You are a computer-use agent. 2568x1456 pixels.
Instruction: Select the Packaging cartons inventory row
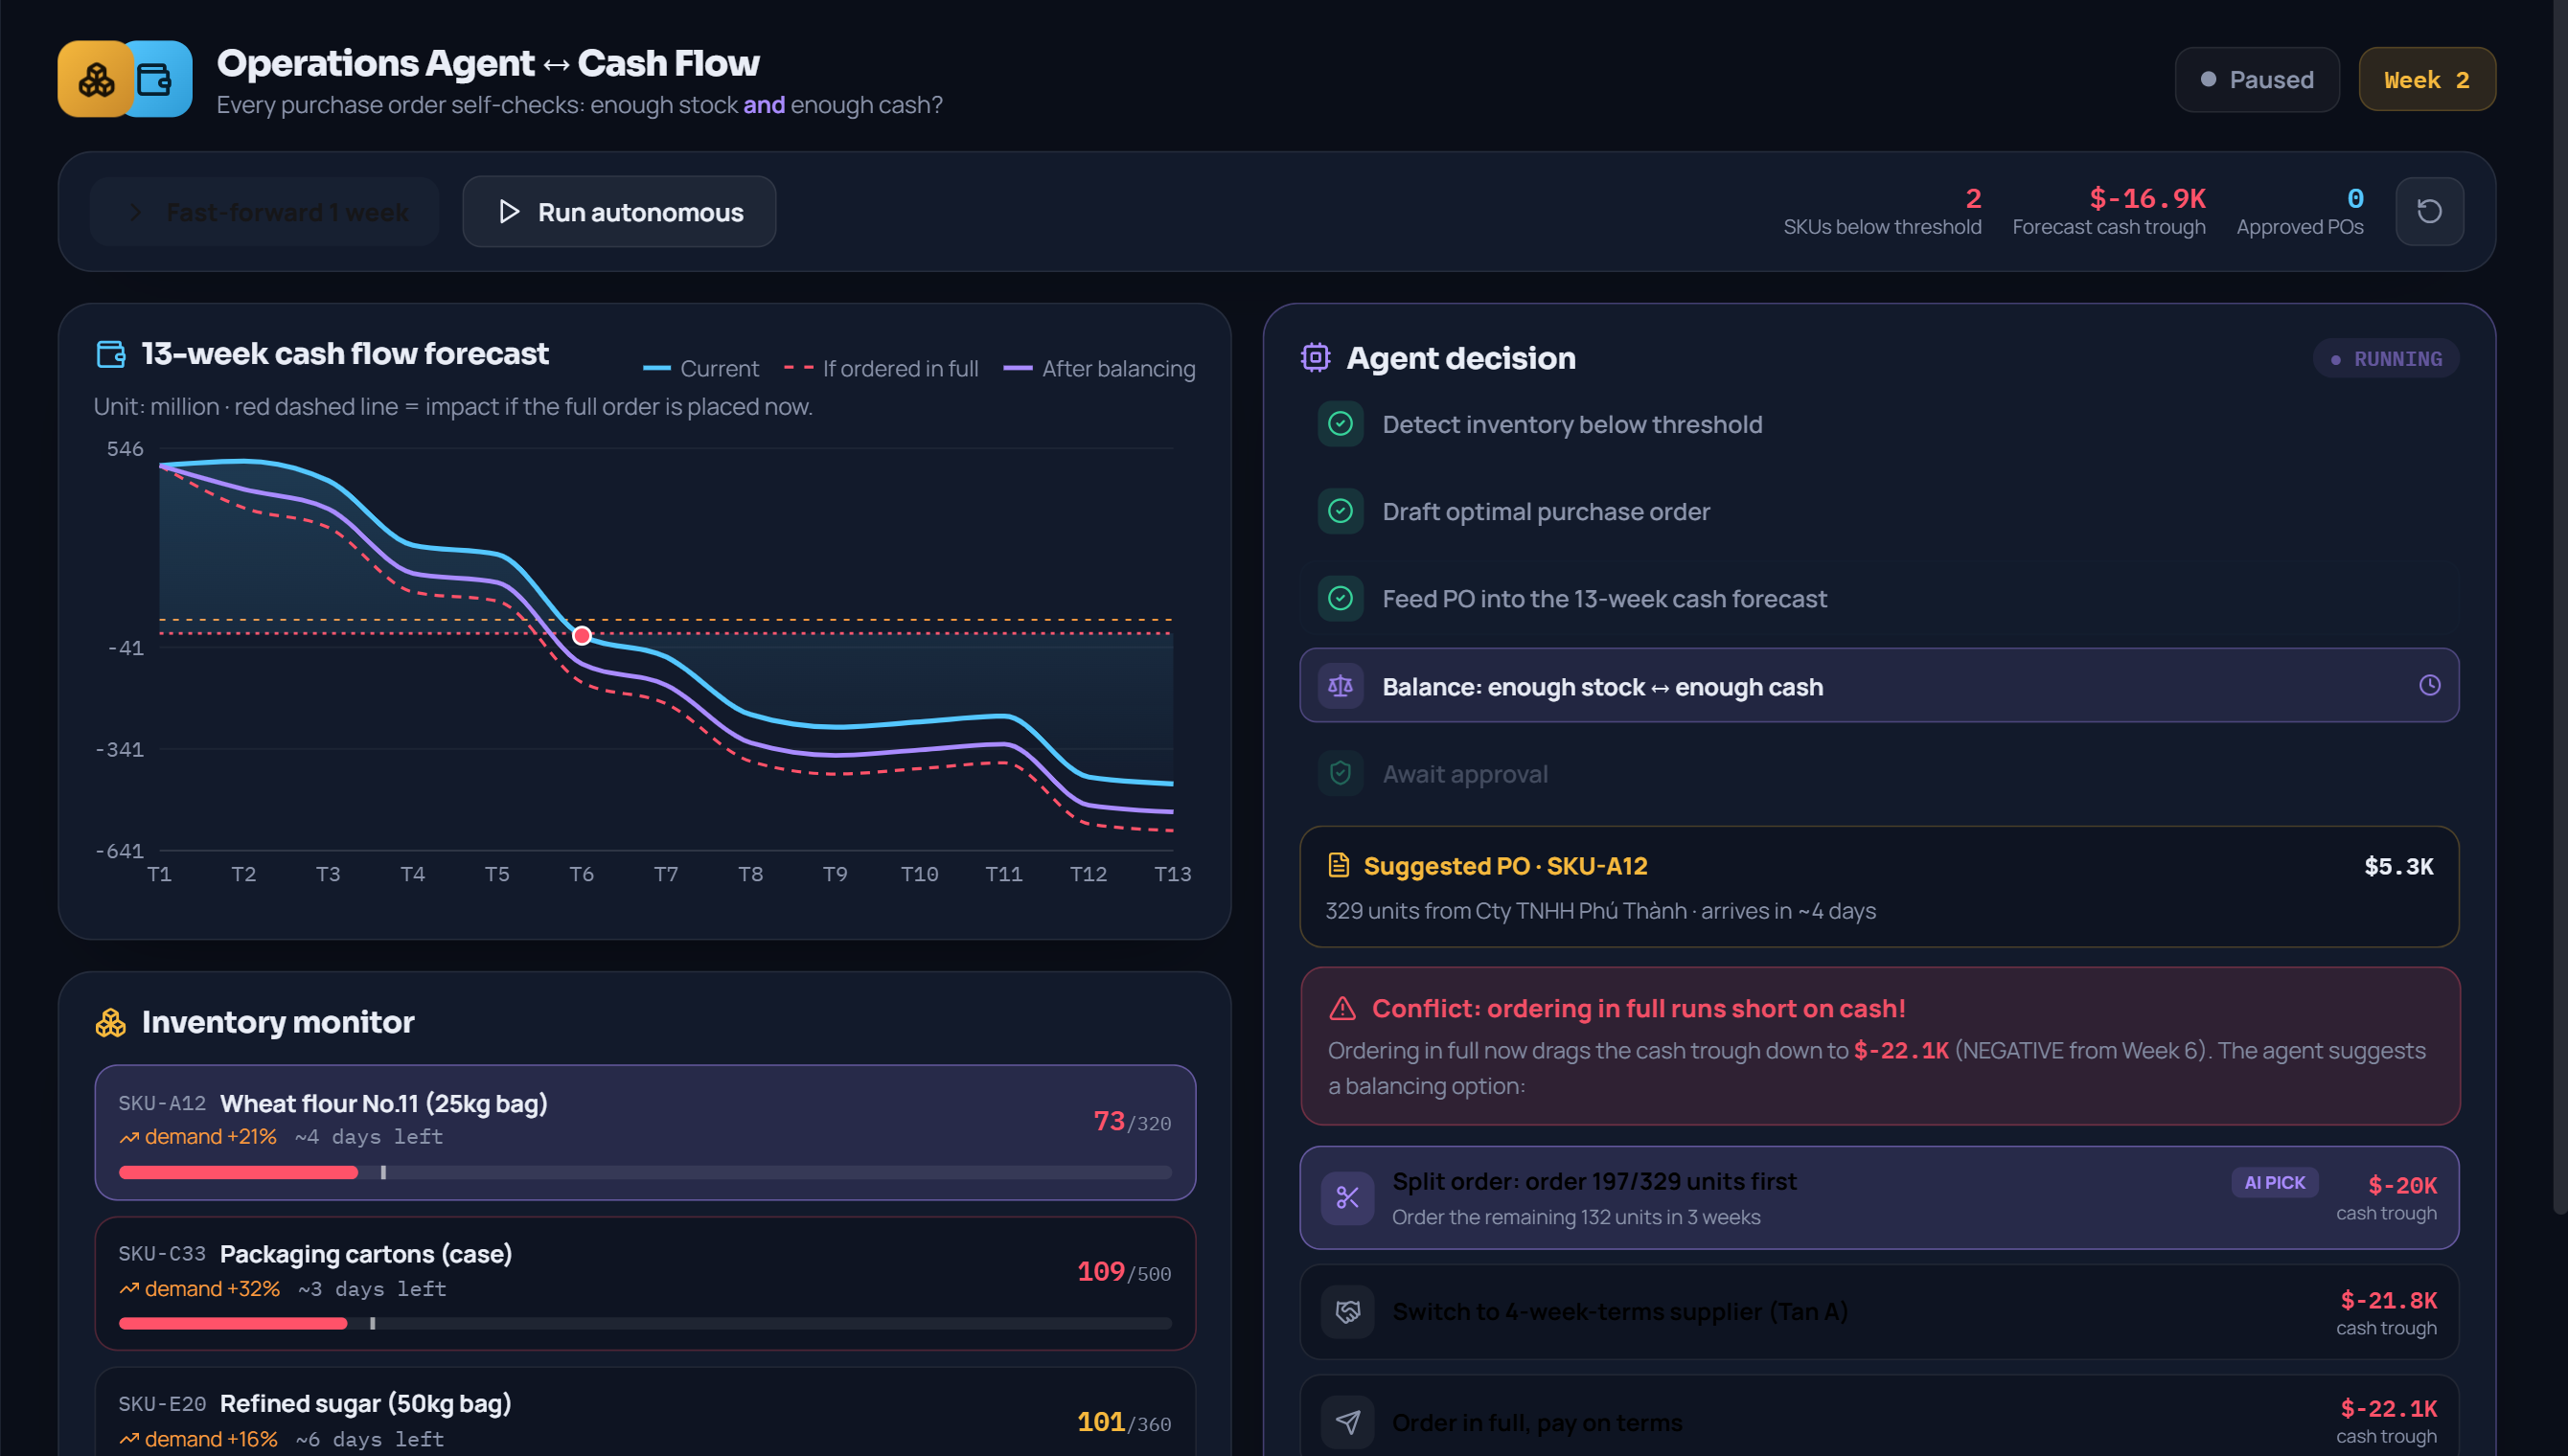click(x=645, y=1283)
